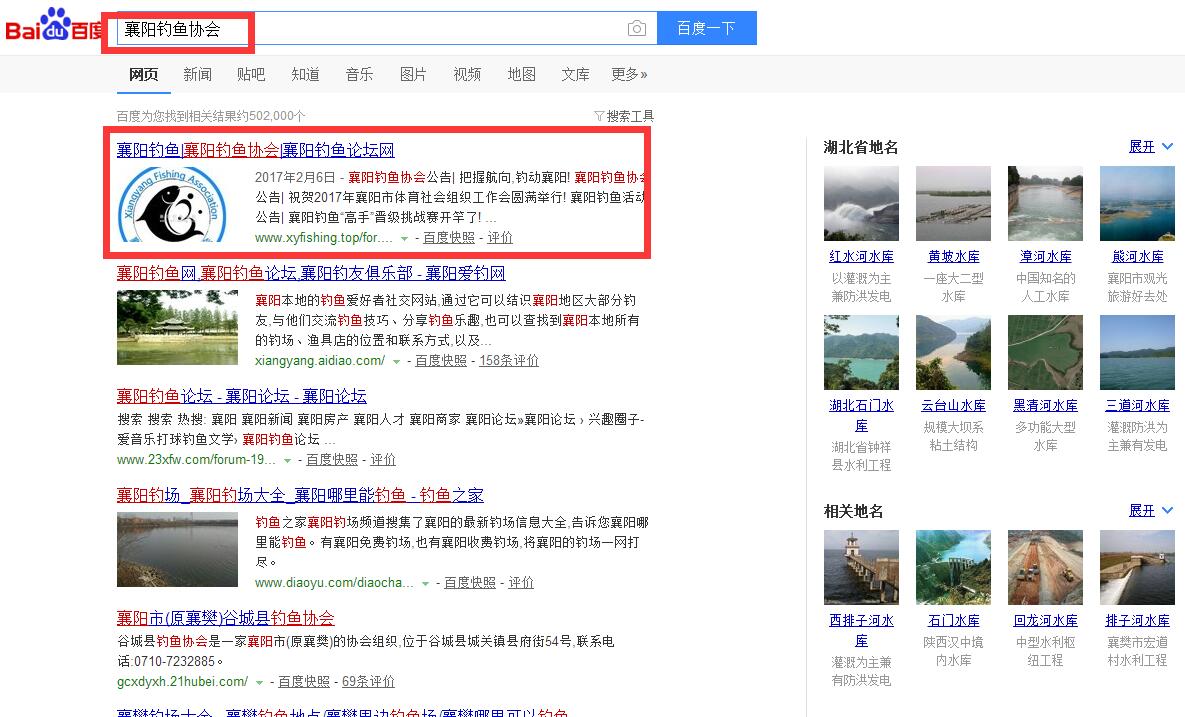
Task: Open the 湖北石门水库 photo
Action: point(862,353)
